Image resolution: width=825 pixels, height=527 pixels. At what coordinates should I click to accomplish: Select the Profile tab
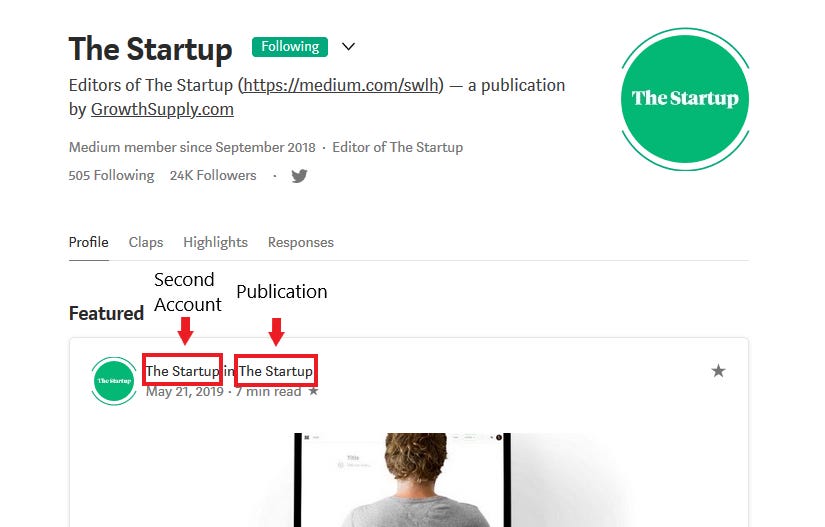point(88,242)
